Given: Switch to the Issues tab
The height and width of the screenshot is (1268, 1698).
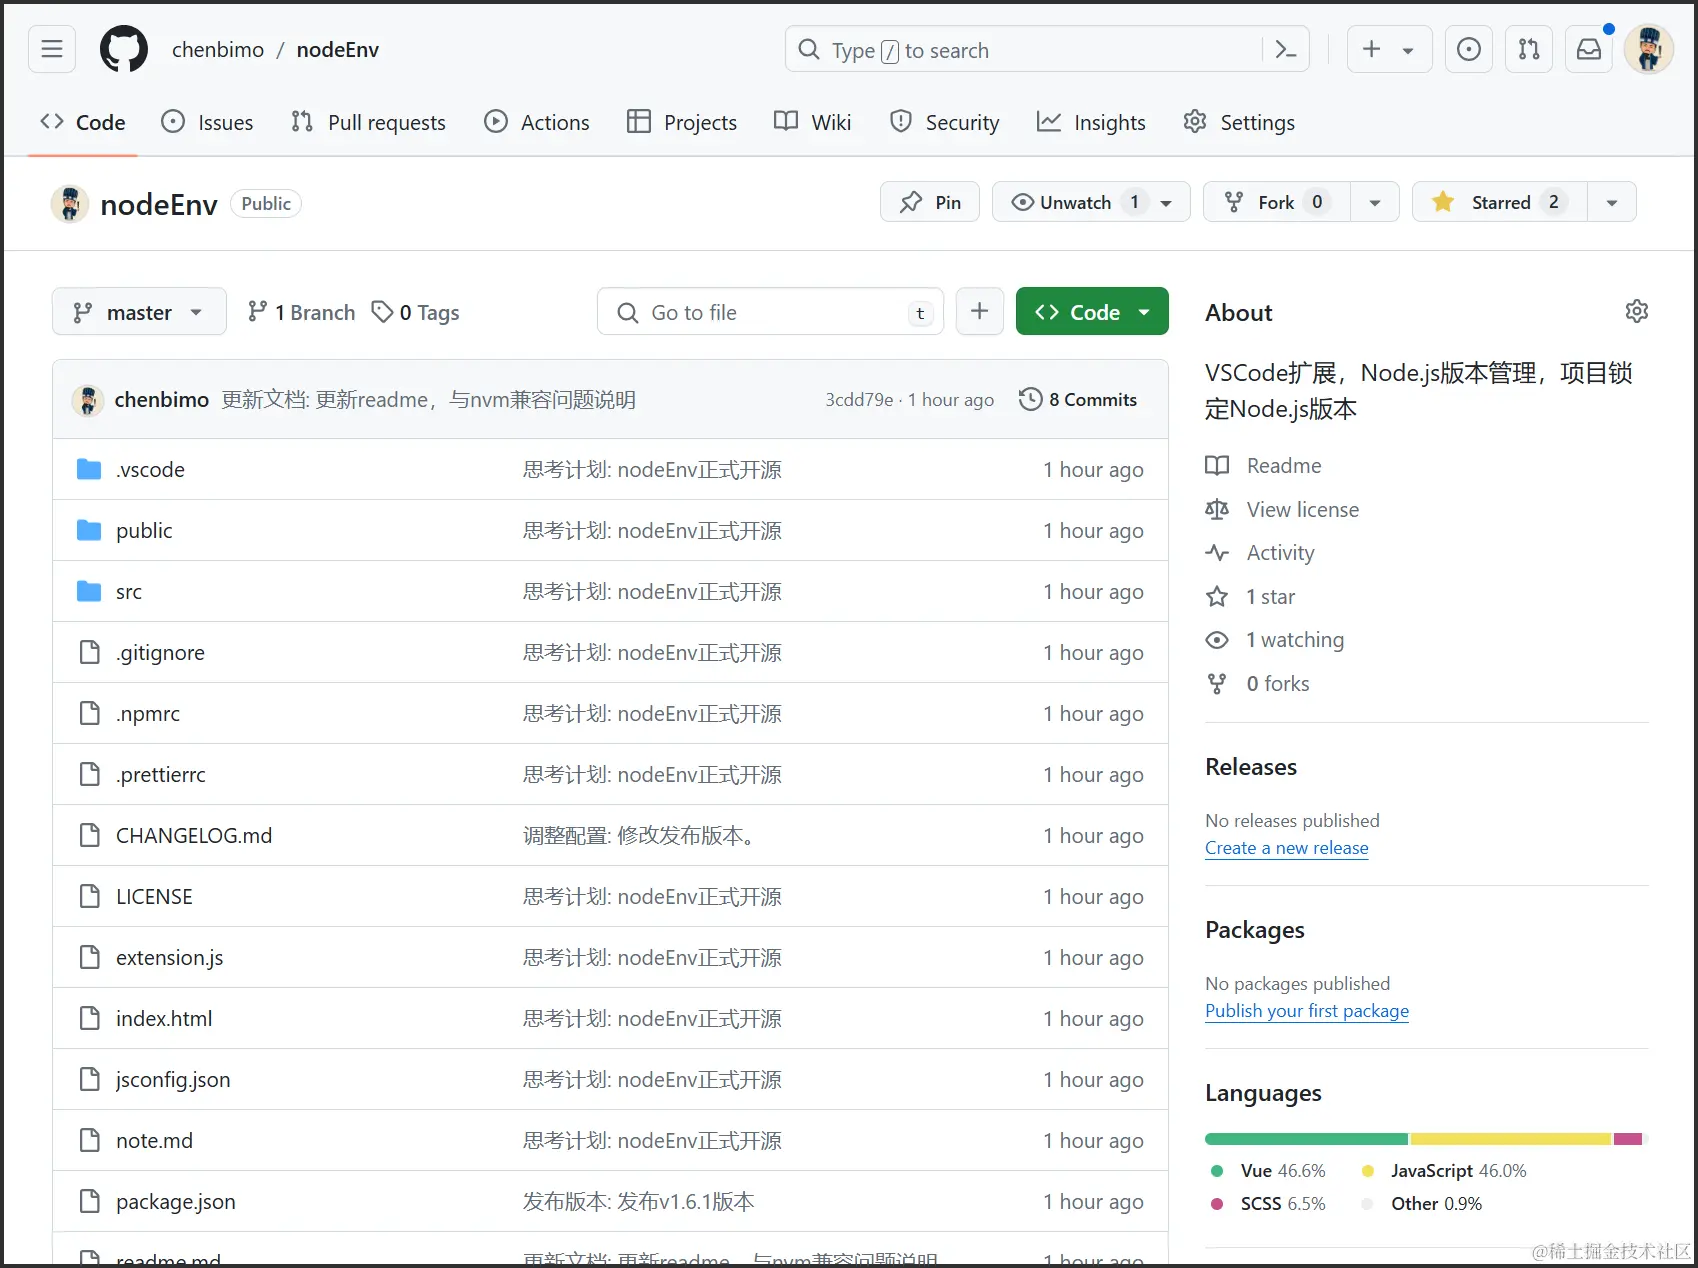Looking at the screenshot, I should [207, 122].
